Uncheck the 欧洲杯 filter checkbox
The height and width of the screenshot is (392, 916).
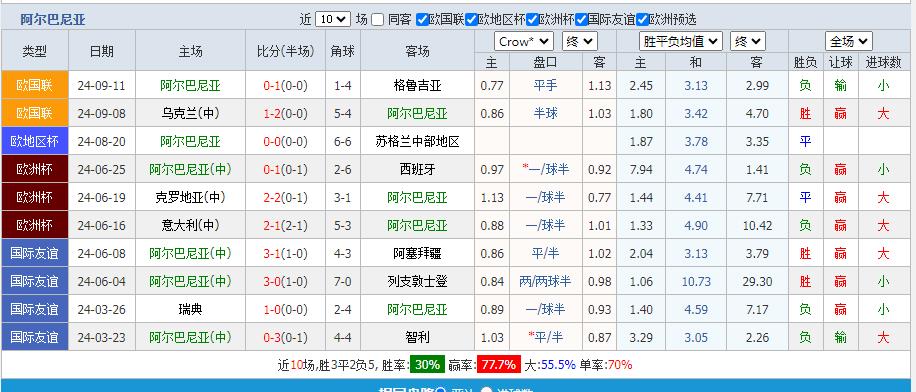click(x=532, y=19)
